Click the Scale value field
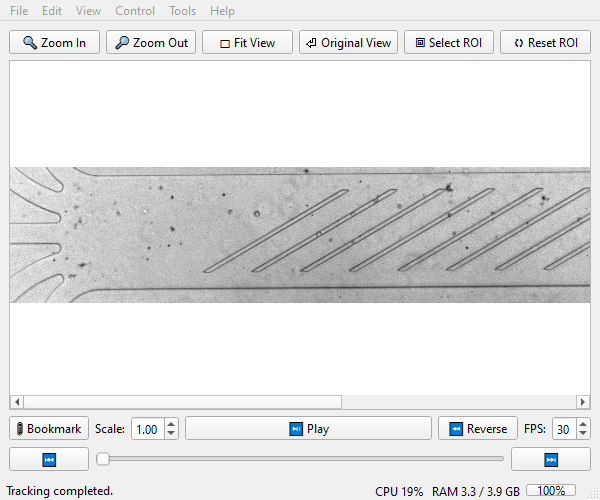Image resolution: width=600 pixels, height=500 pixels. (x=148, y=429)
